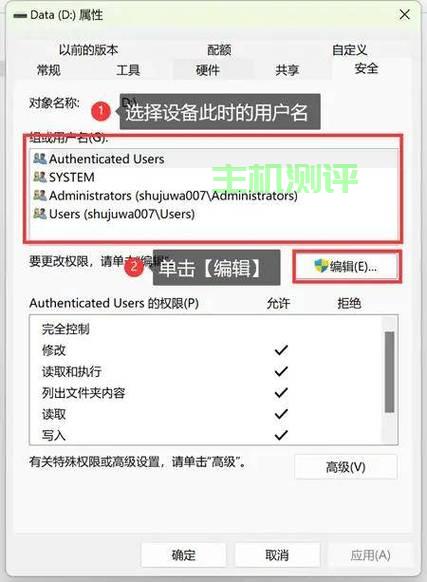
Task: Close the Data (D:) properties dialog
Action: (x=404, y=15)
